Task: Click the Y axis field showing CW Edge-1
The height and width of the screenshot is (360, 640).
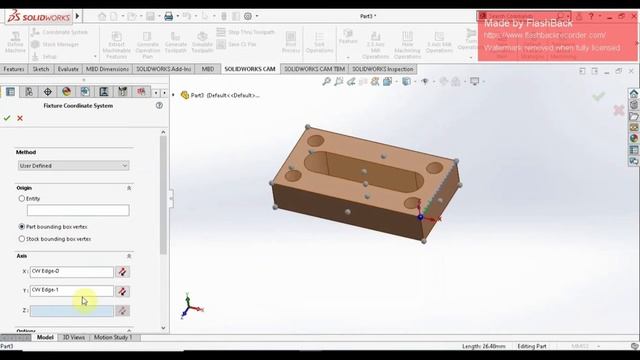Action: 71,291
